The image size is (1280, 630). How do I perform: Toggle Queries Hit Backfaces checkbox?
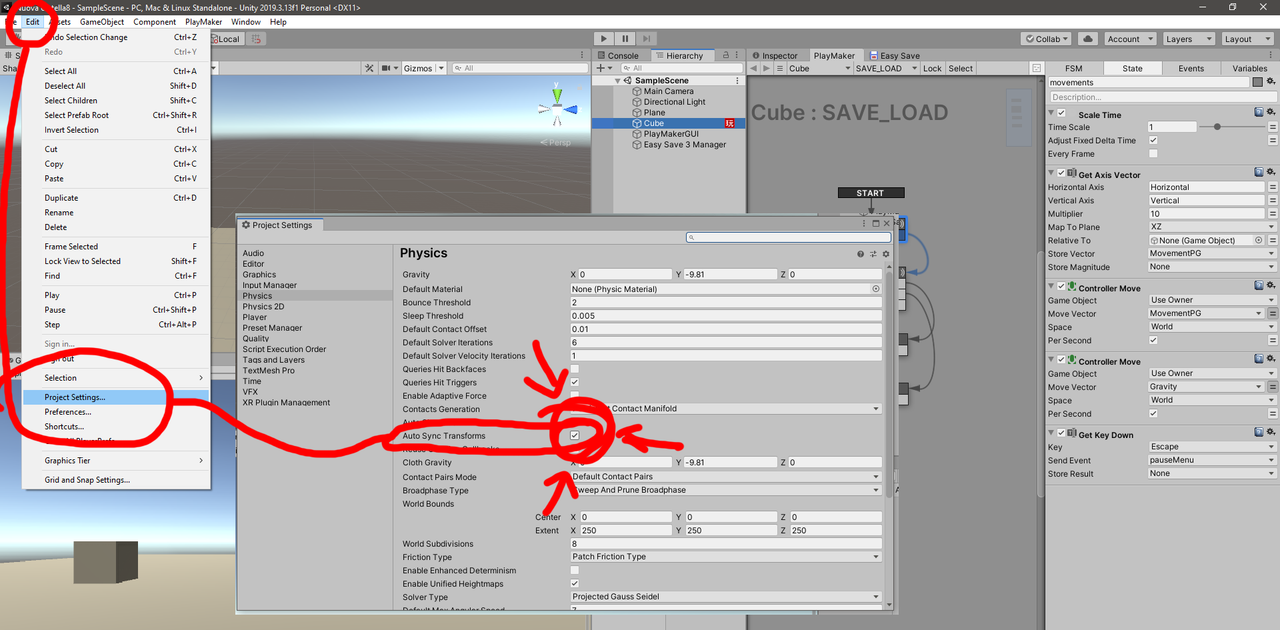575,369
